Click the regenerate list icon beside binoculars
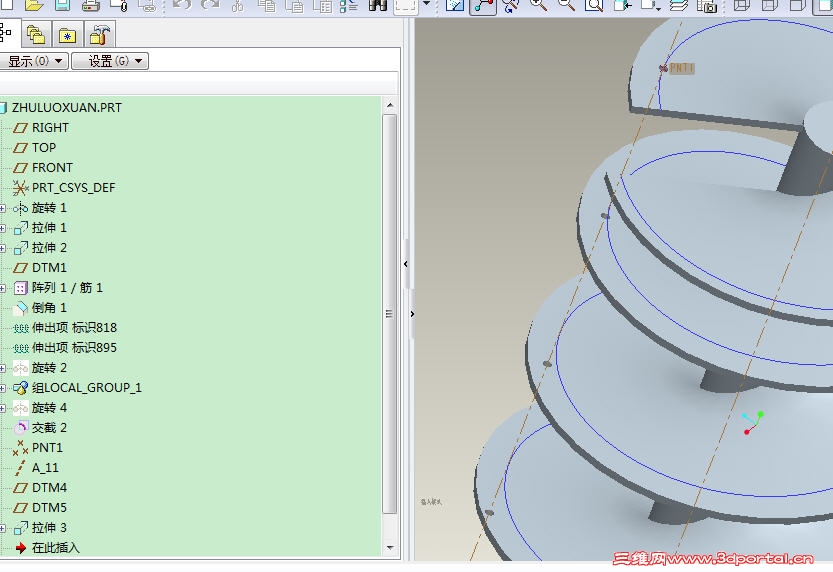Screen dimensions: 833x572 (350, 5)
